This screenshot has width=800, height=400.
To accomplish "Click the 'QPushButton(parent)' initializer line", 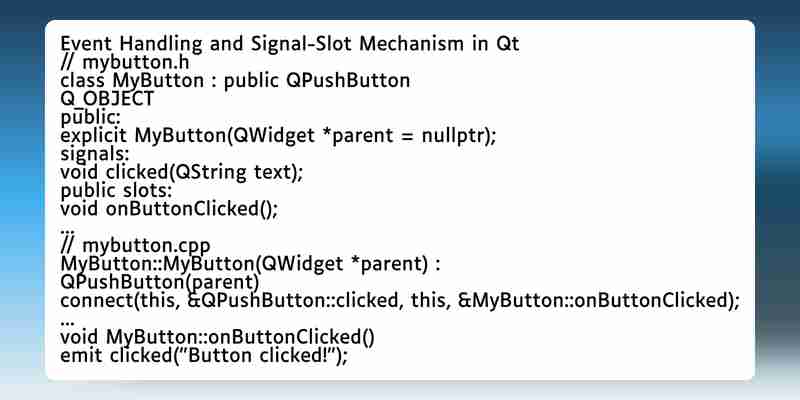I will click(x=159, y=282).
